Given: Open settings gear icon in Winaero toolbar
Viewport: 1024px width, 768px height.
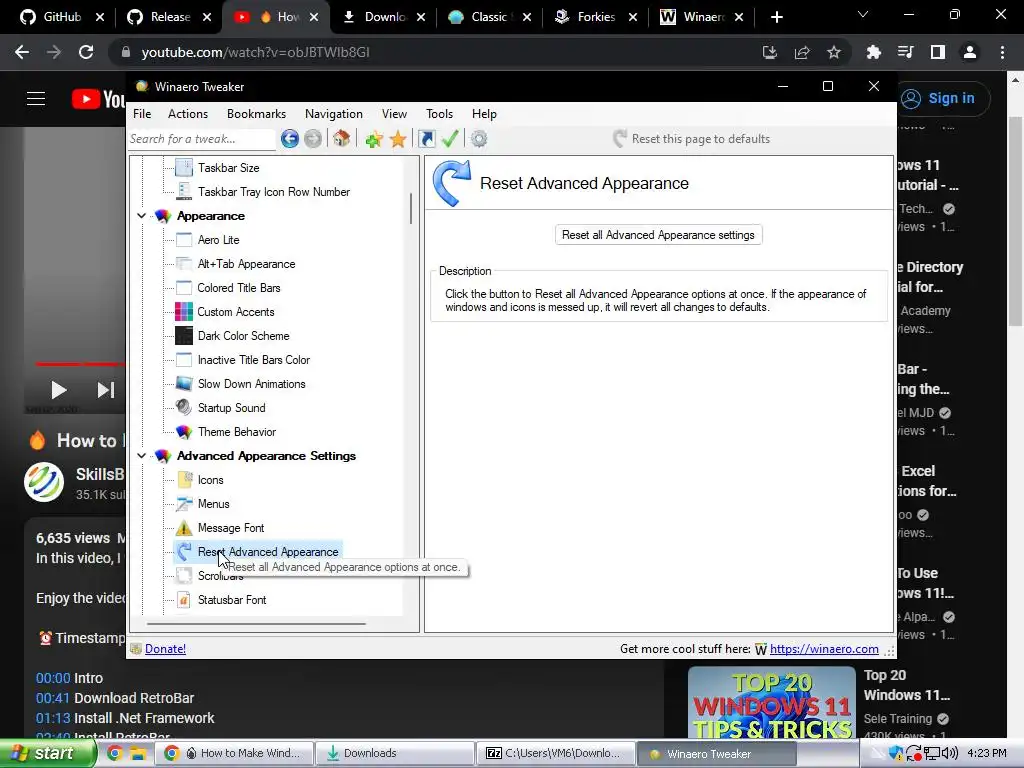Looking at the screenshot, I should tap(479, 138).
